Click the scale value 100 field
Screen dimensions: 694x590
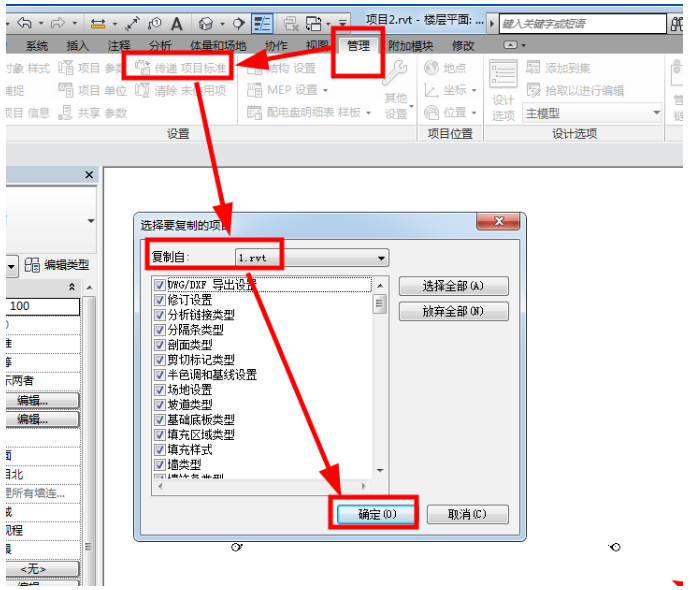42,306
